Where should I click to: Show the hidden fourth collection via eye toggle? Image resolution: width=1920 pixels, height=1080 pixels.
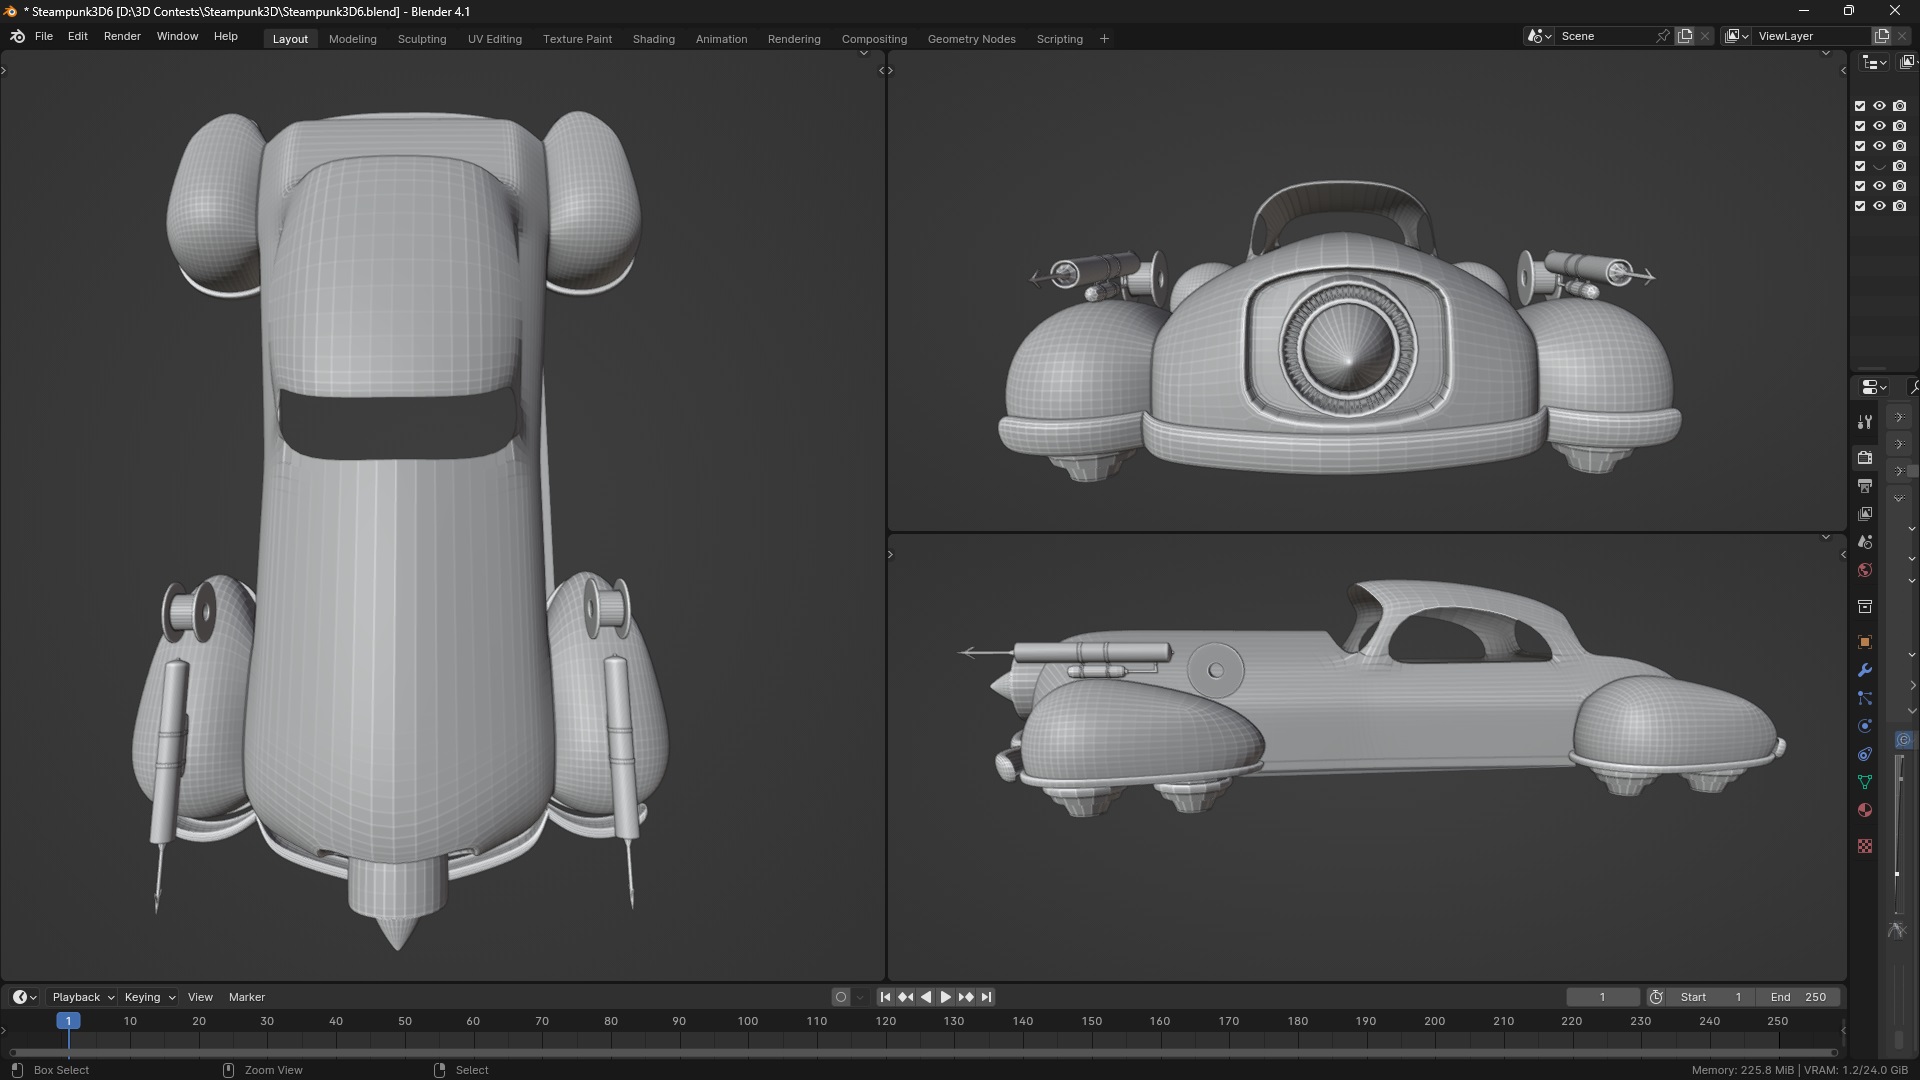(x=1879, y=166)
